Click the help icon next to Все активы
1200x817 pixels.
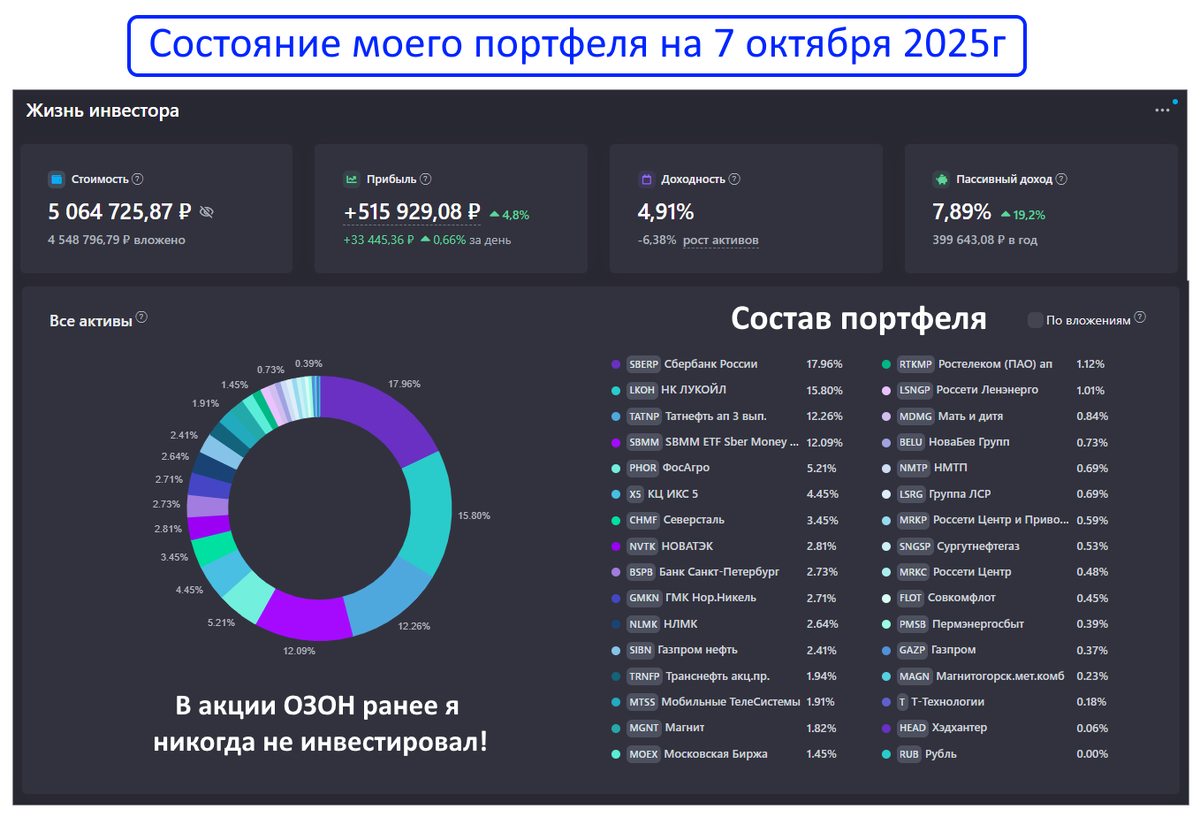point(142,318)
